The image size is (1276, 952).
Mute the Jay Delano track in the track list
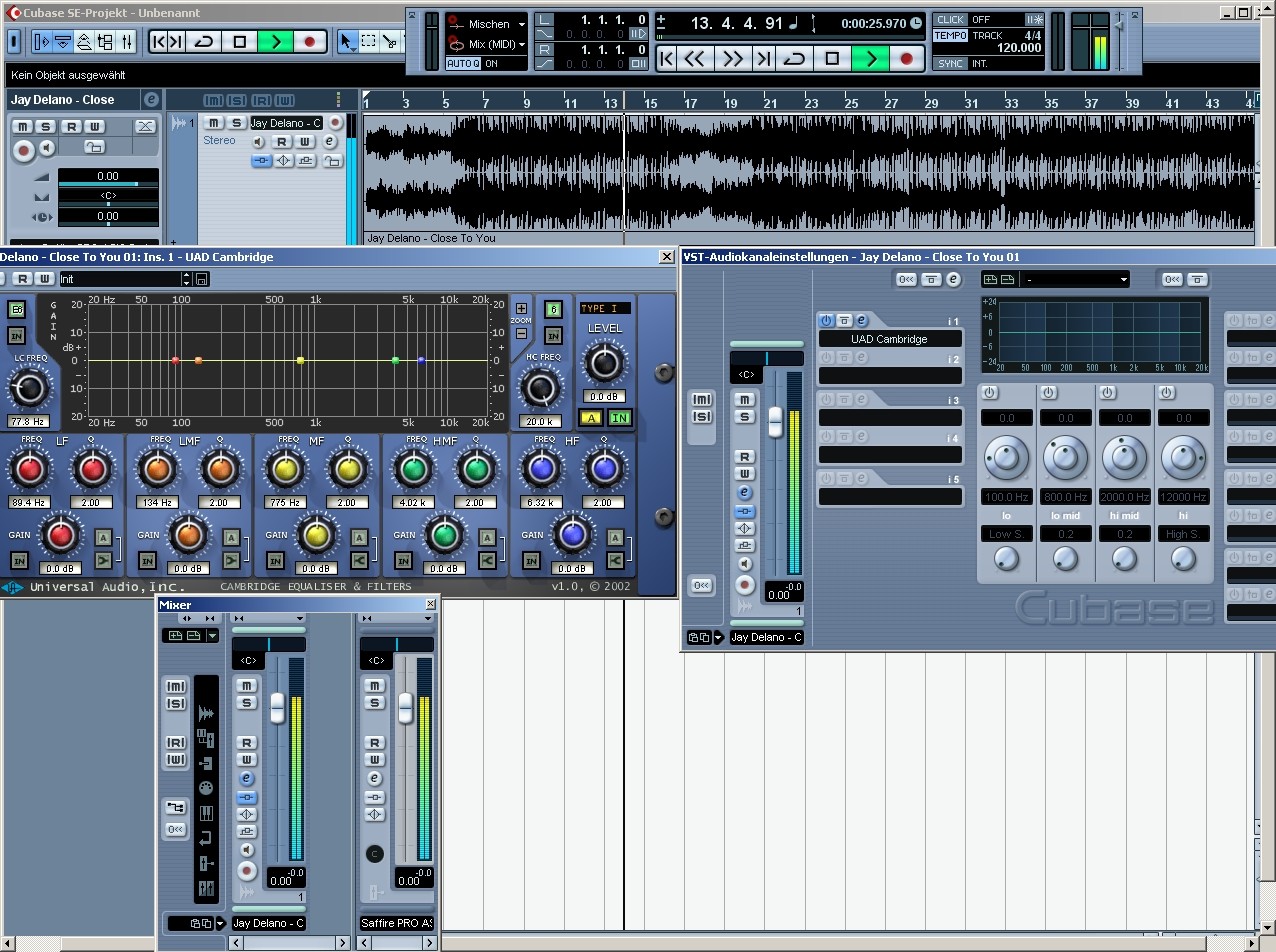pos(214,123)
